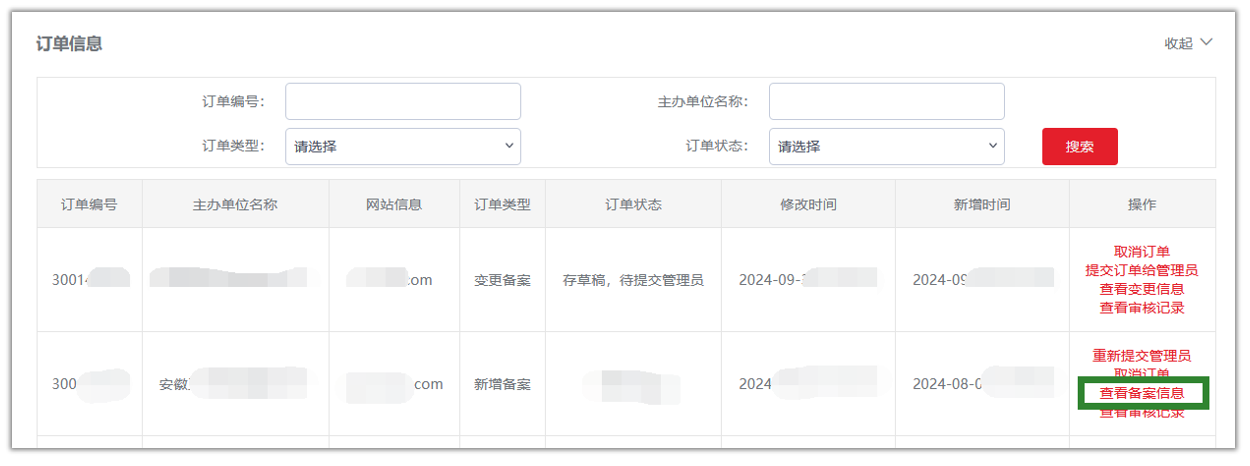Viewport: 1250px width, 466px height.
Task: Expand the 订单状态 select box
Action: (x=886, y=146)
